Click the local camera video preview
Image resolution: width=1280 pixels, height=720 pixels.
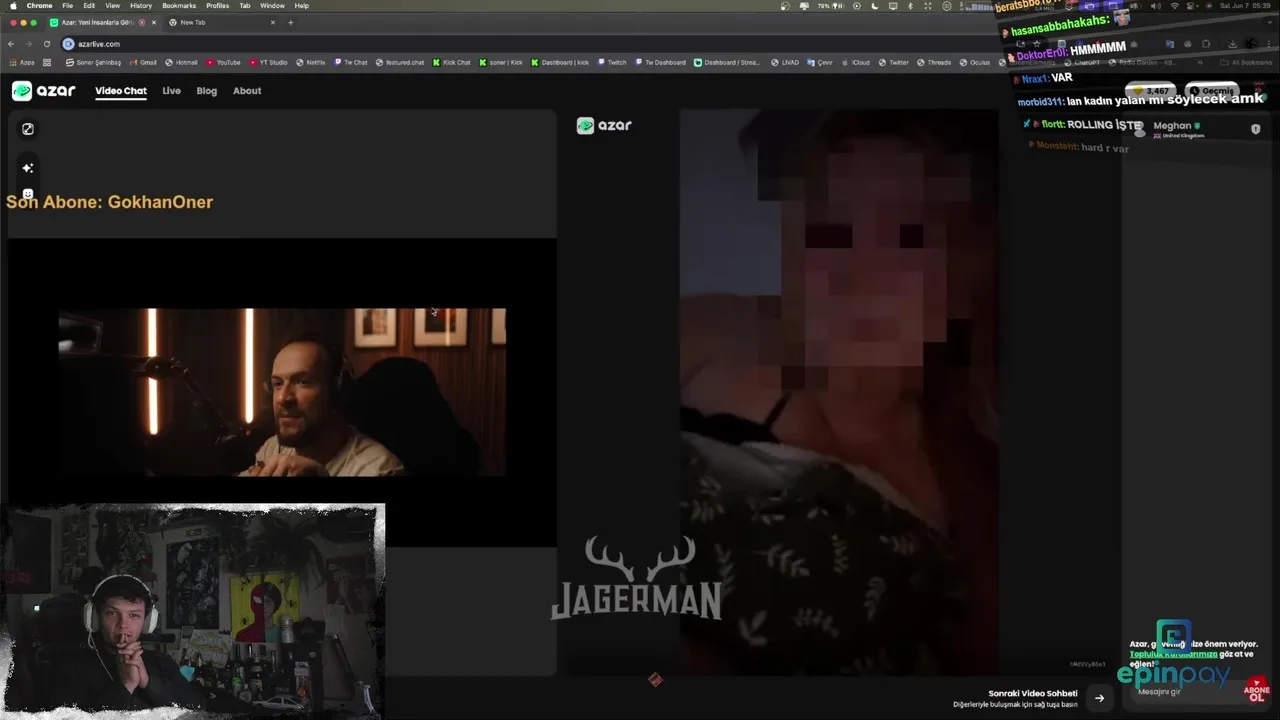pyautogui.click(x=282, y=392)
